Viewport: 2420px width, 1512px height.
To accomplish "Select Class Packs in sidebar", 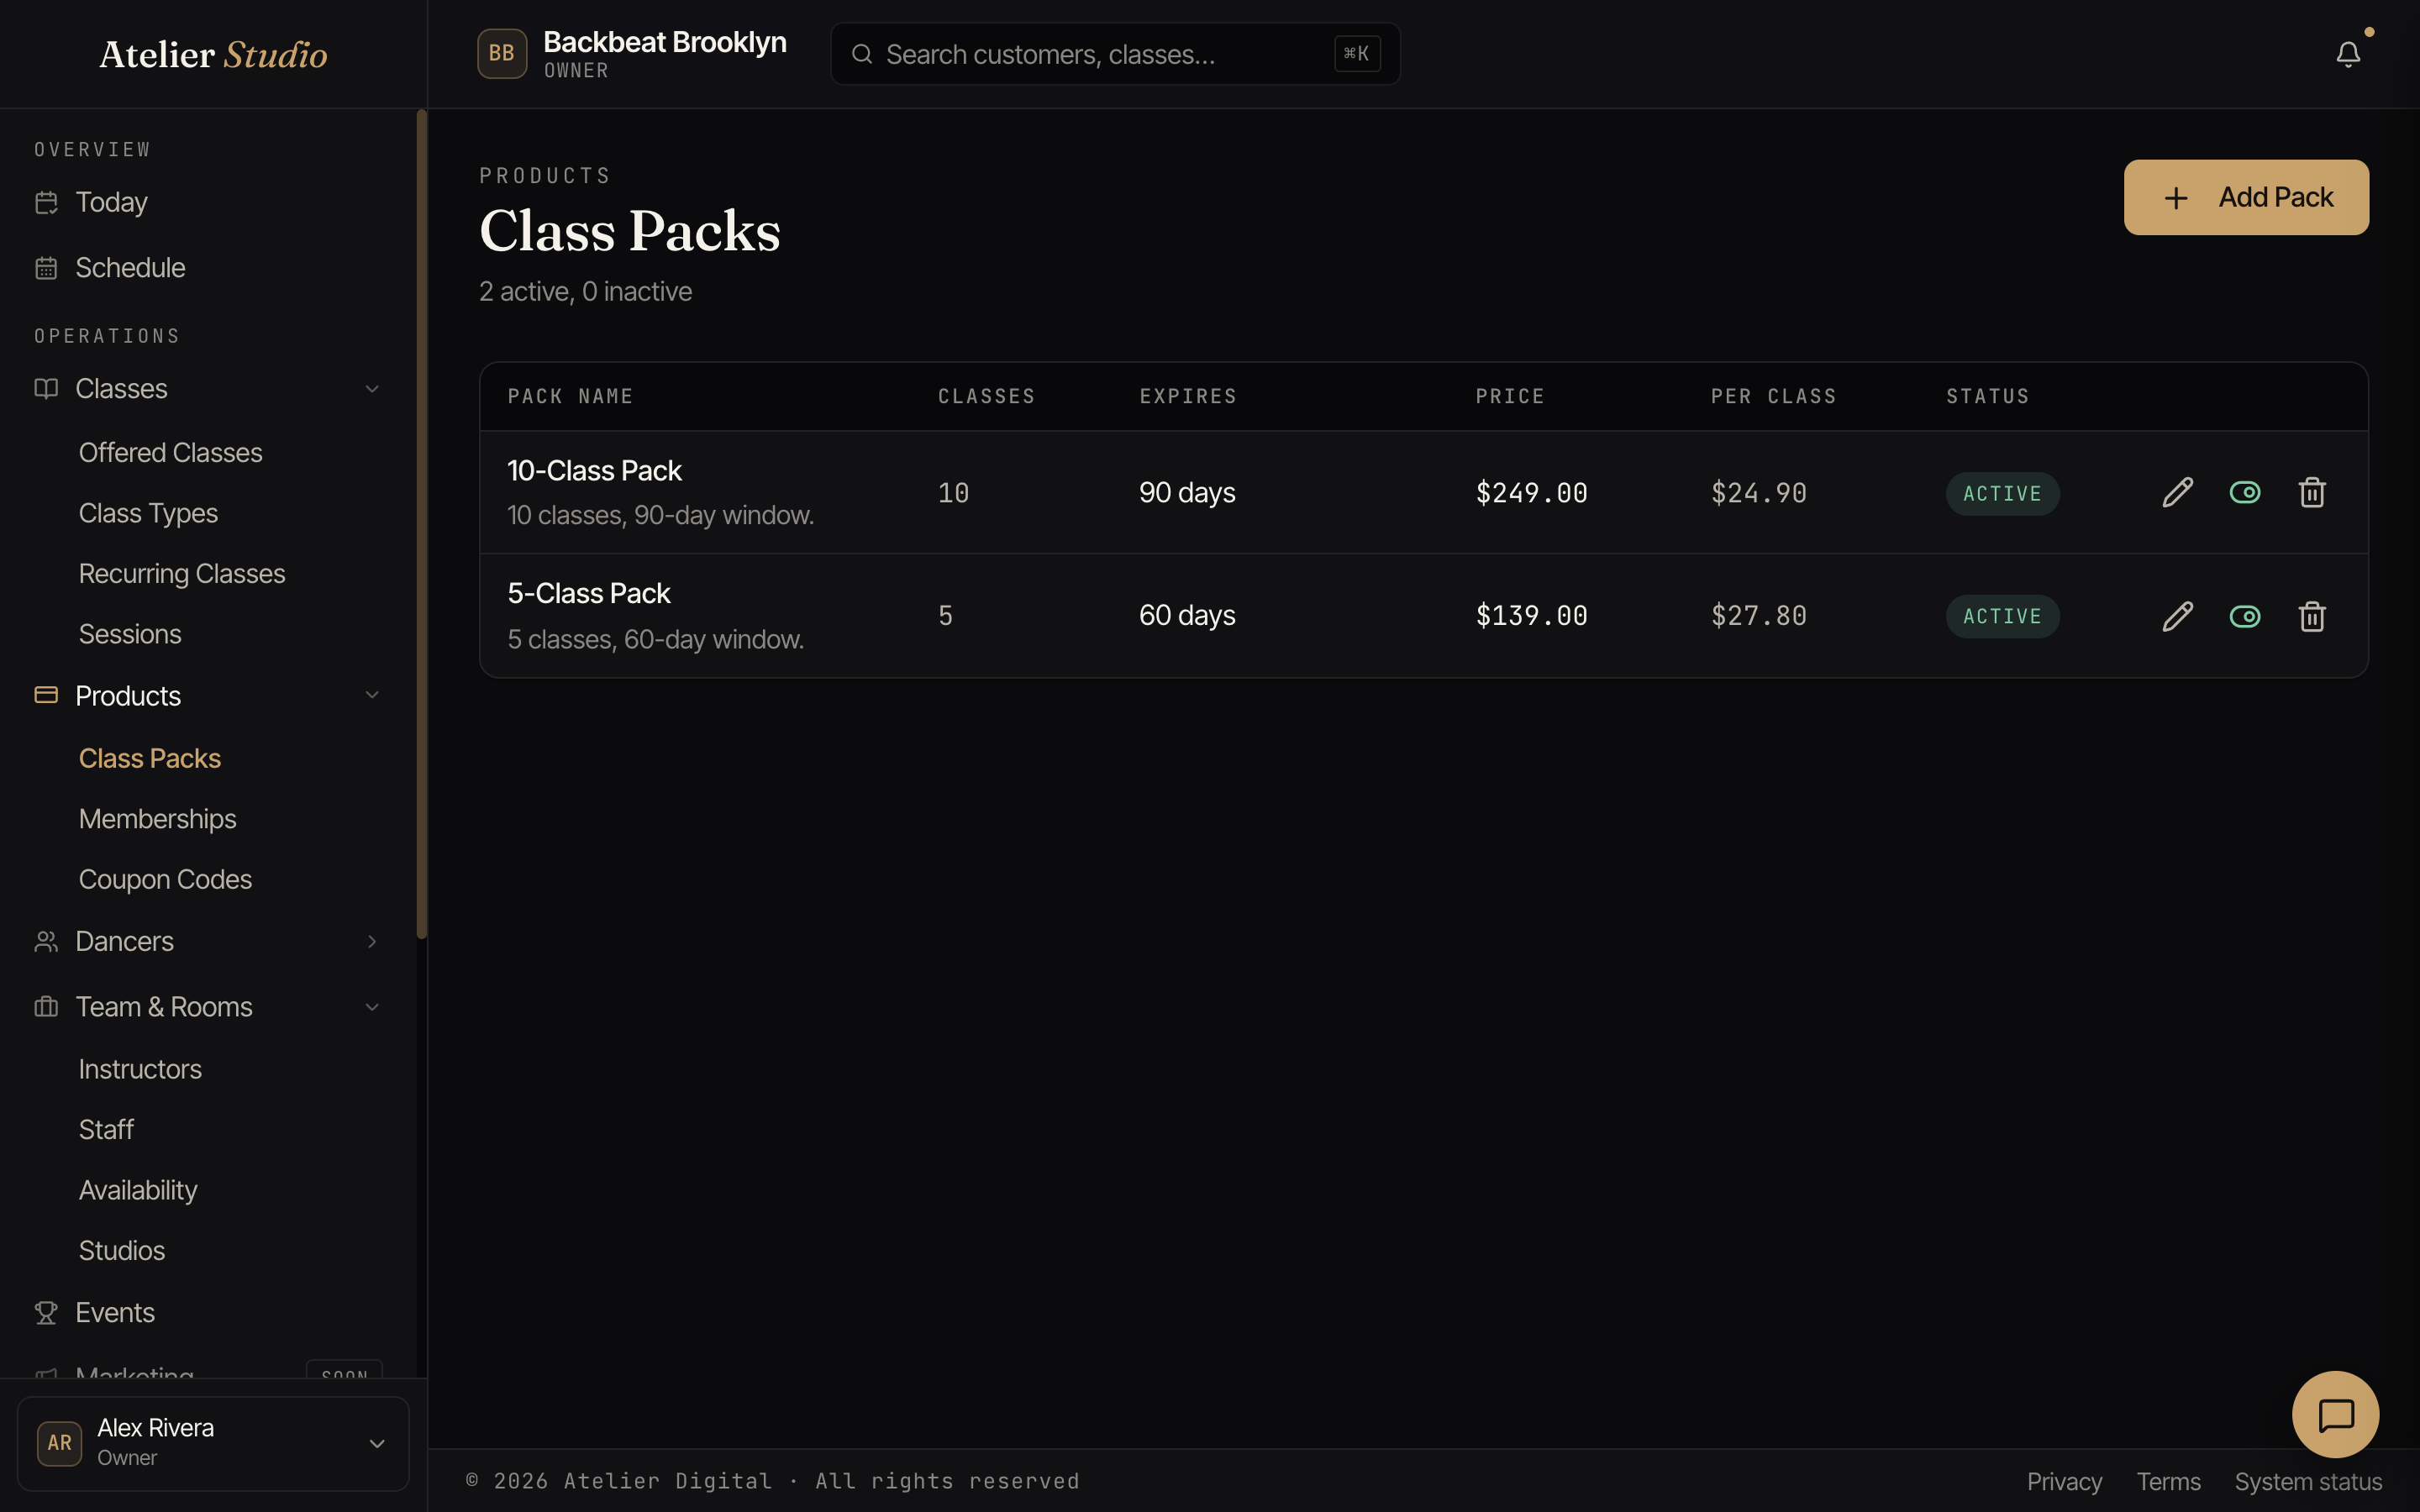I will (x=150, y=758).
